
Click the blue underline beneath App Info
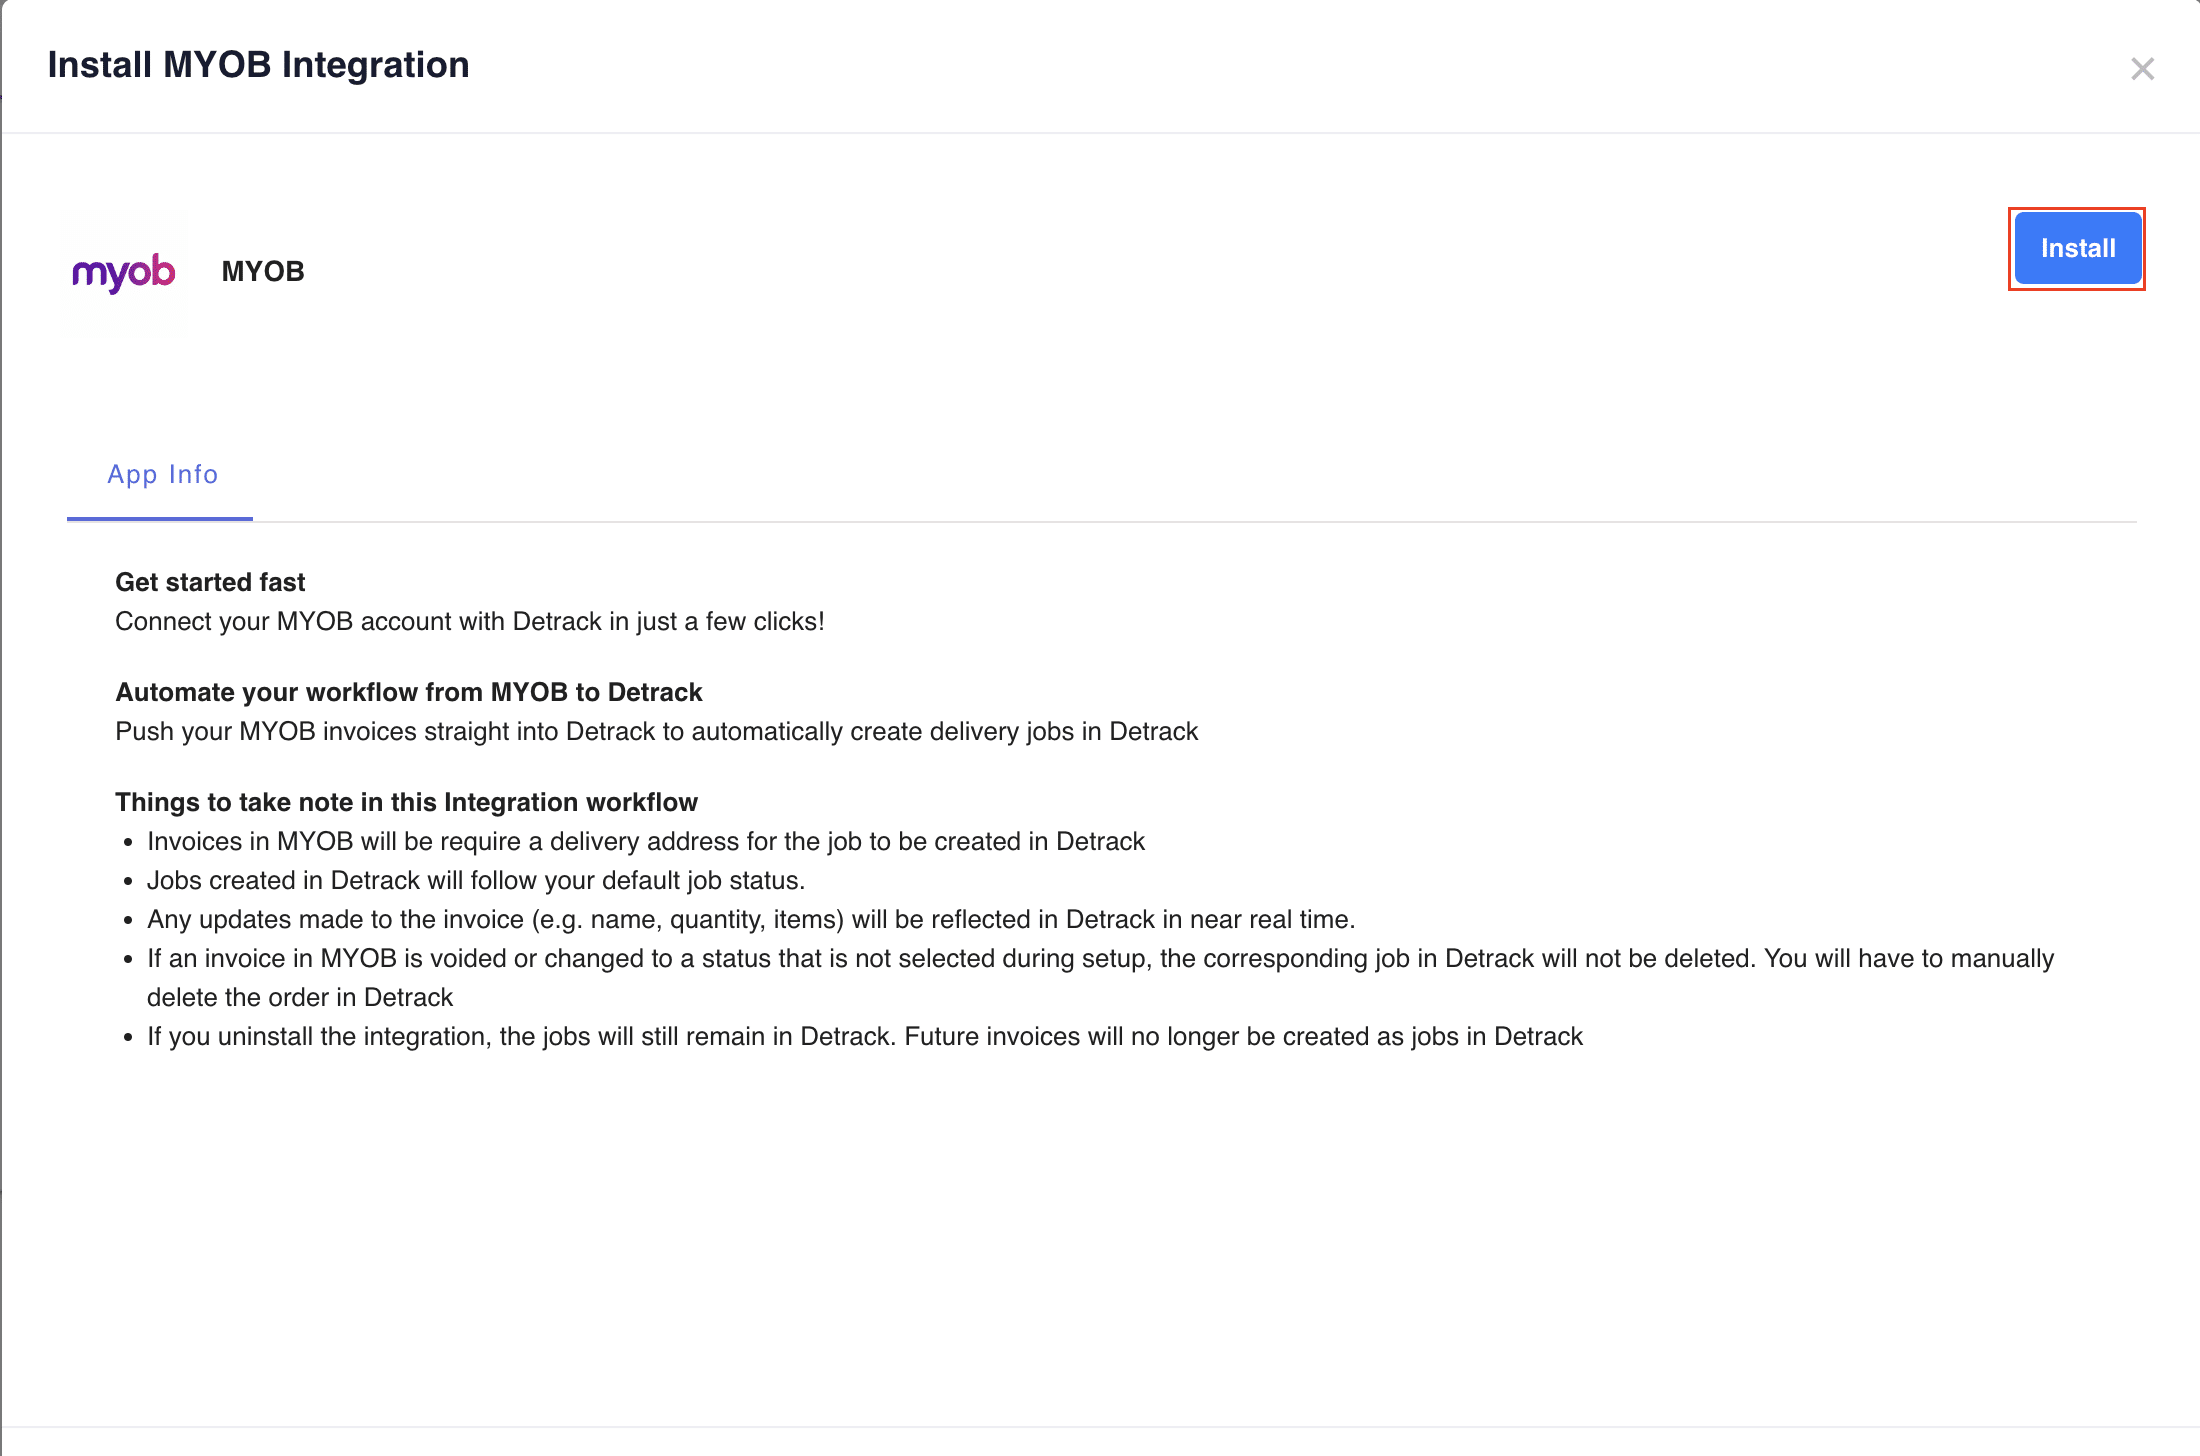pyautogui.click(x=160, y=519)
